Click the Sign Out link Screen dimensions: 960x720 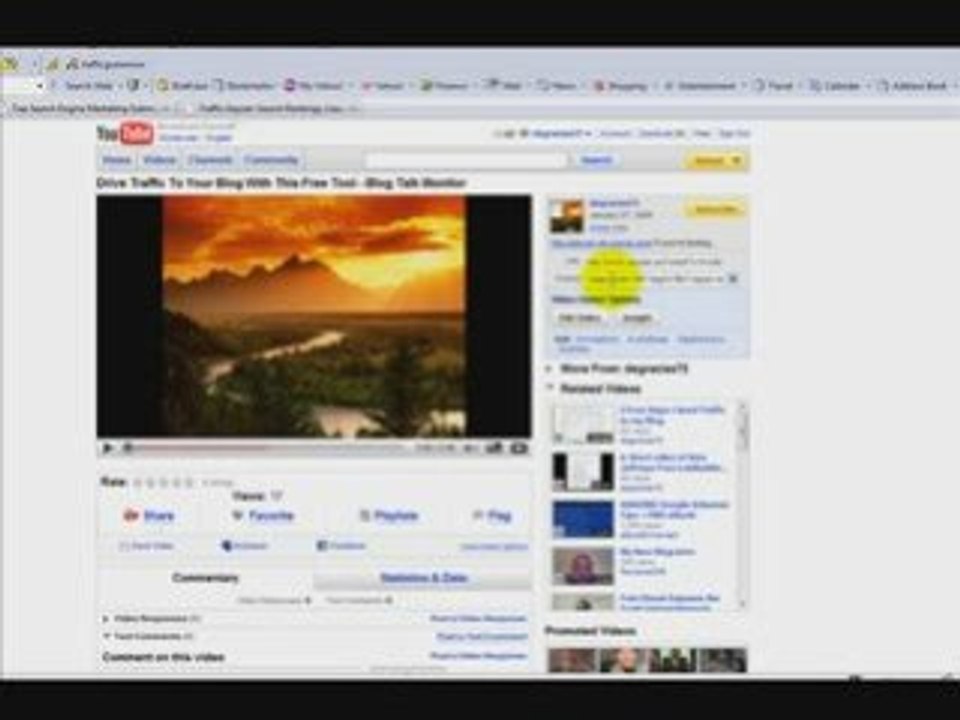pyautogui.click(x=734, y=133)
